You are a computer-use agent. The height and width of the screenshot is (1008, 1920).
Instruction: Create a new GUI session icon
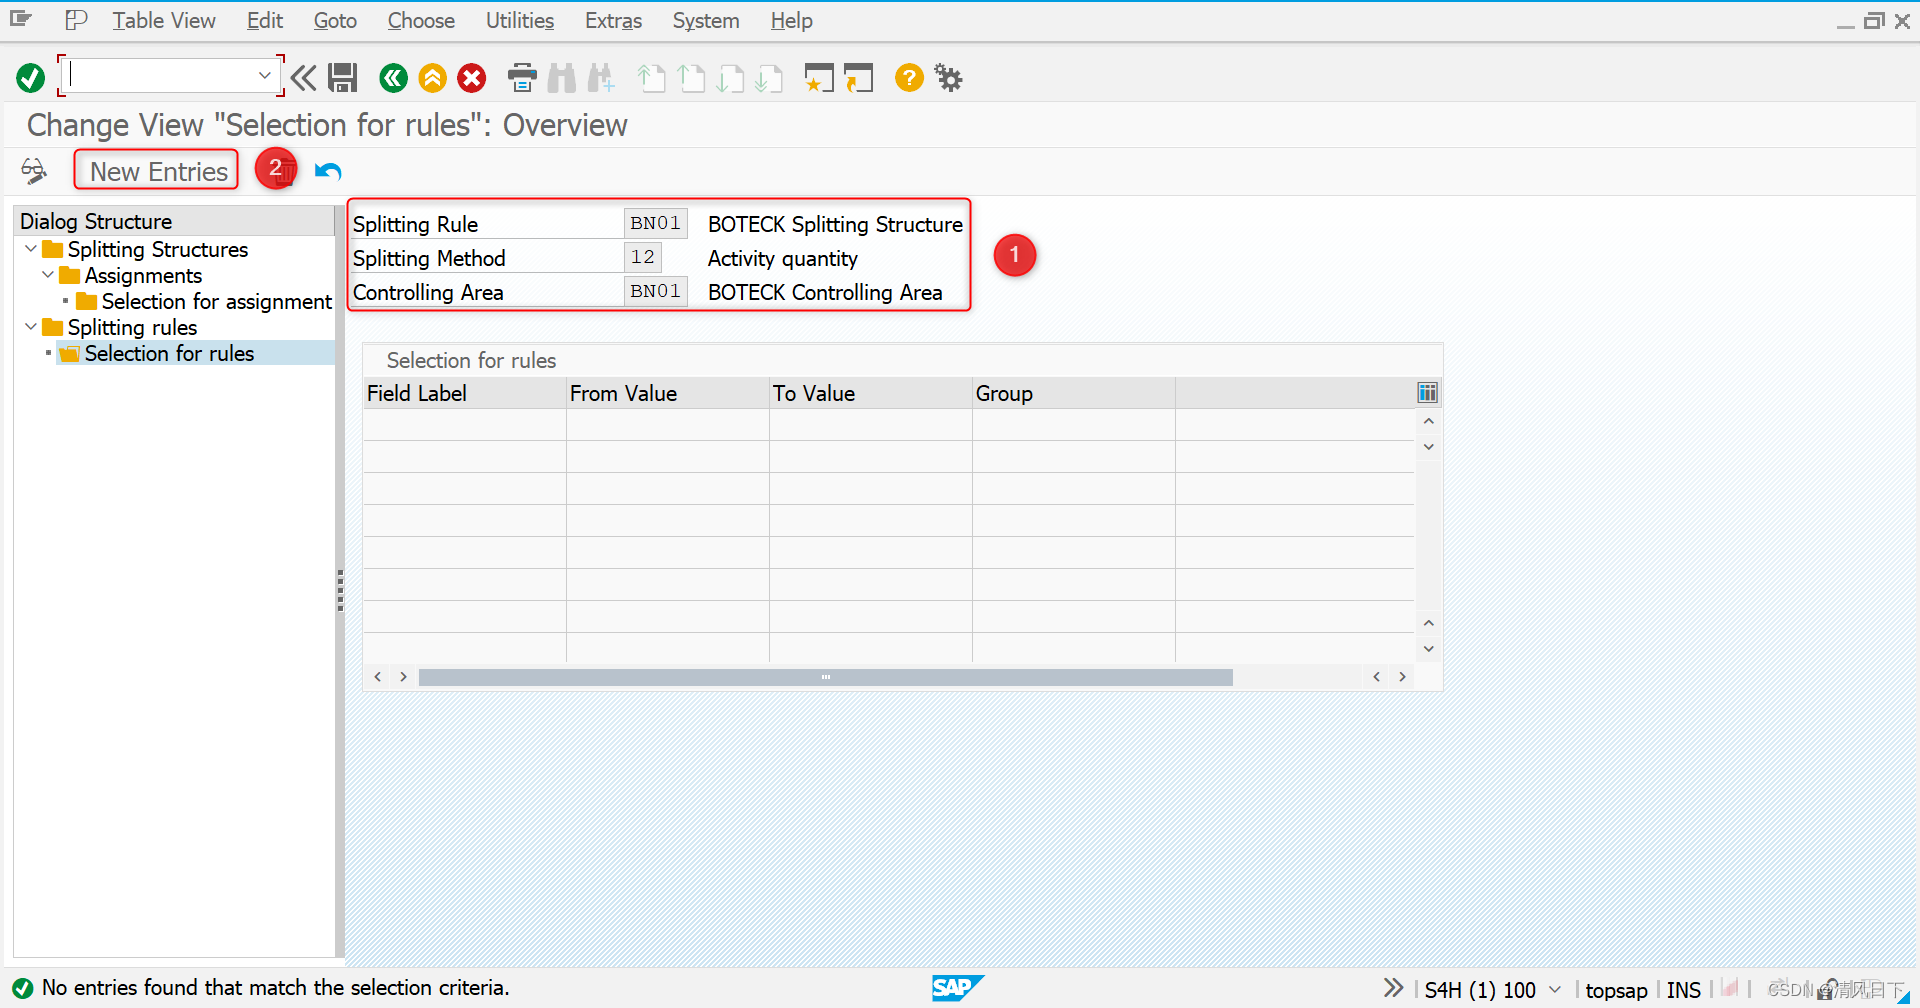[819, 78]
